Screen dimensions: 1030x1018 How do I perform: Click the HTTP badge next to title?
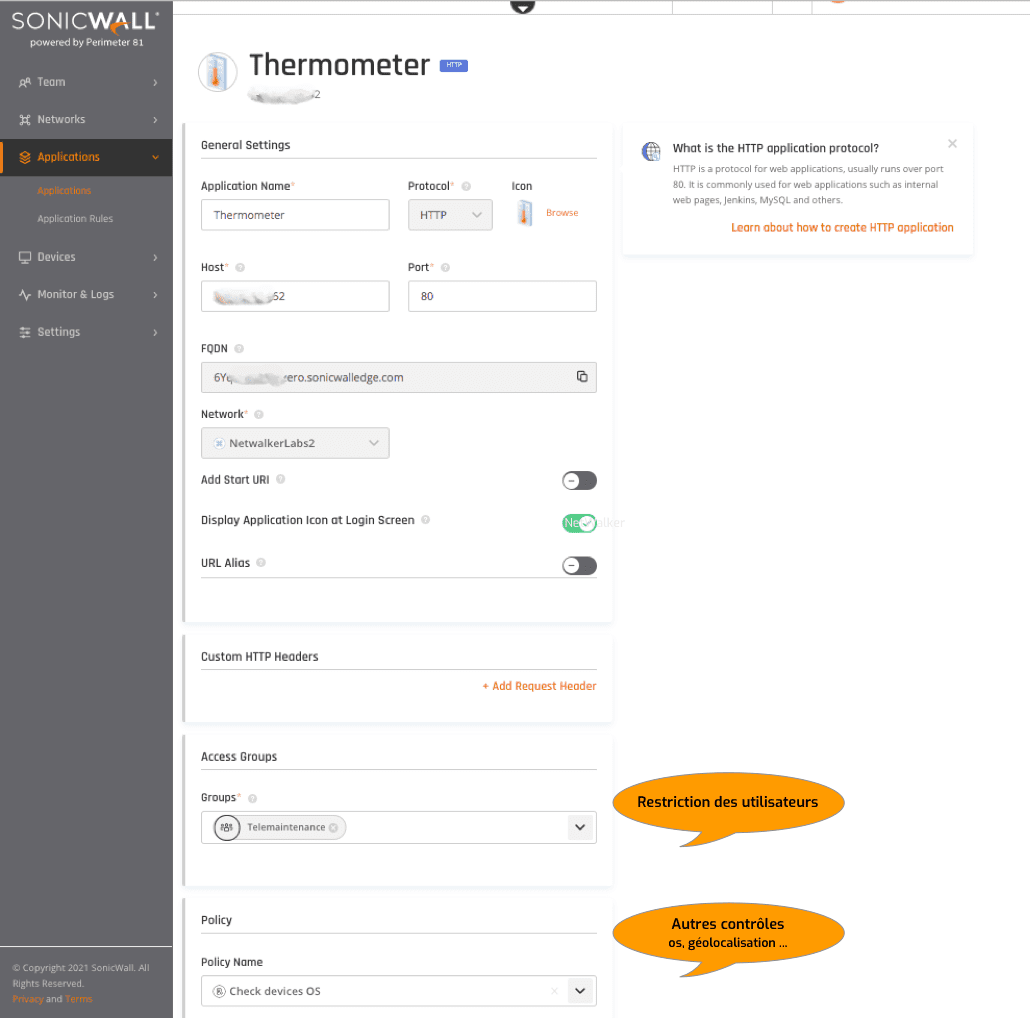pyautogui.click(x=454, y=65)
